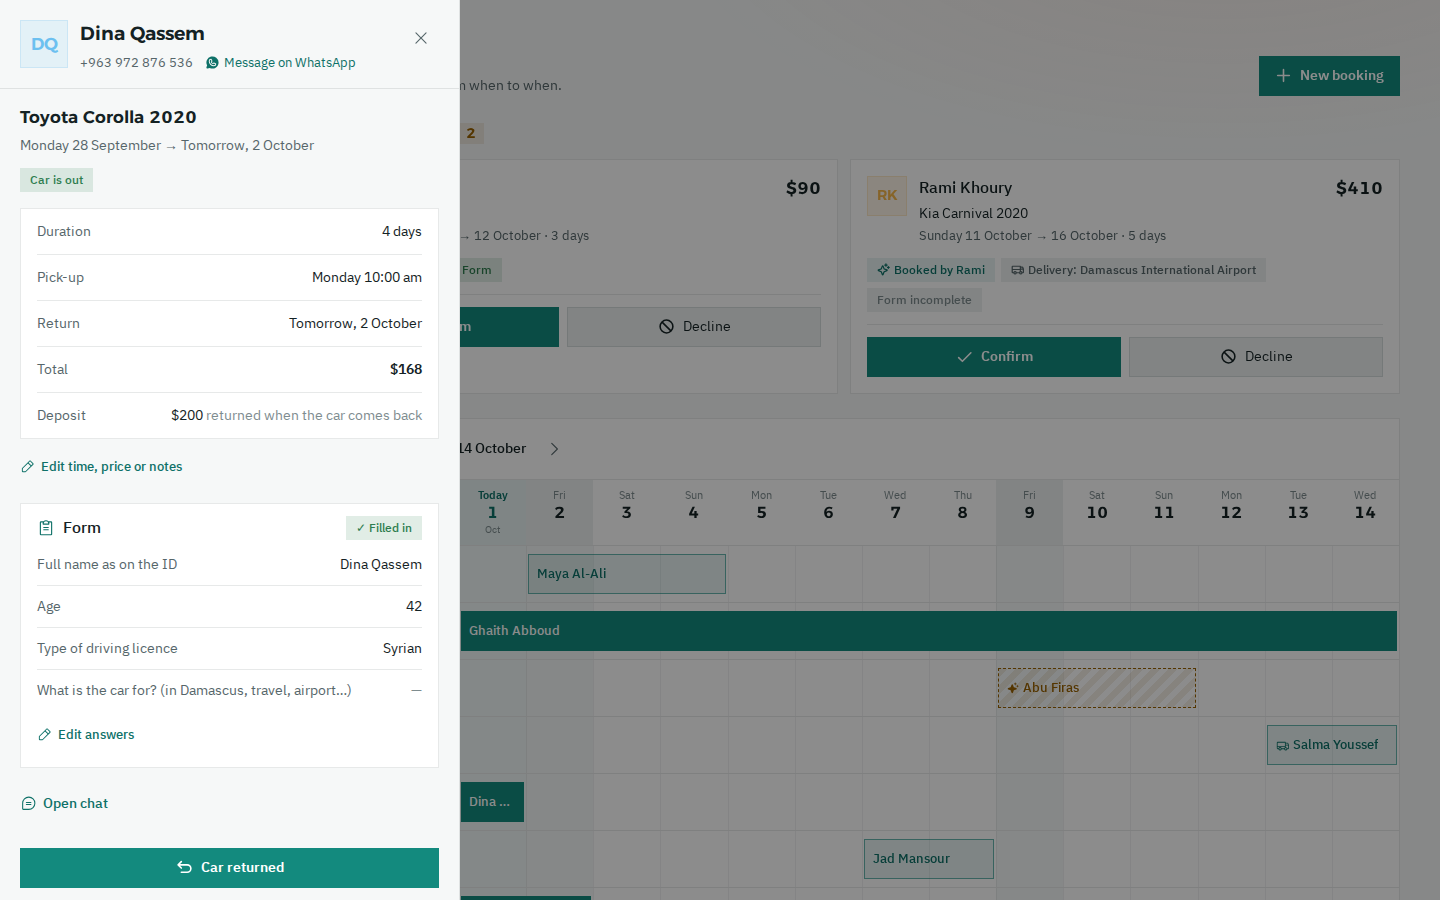The height and width of the screenshot is (900, 1440).
Task: Click the checkmark icon on Confirm button
Action: click(964, 357)
